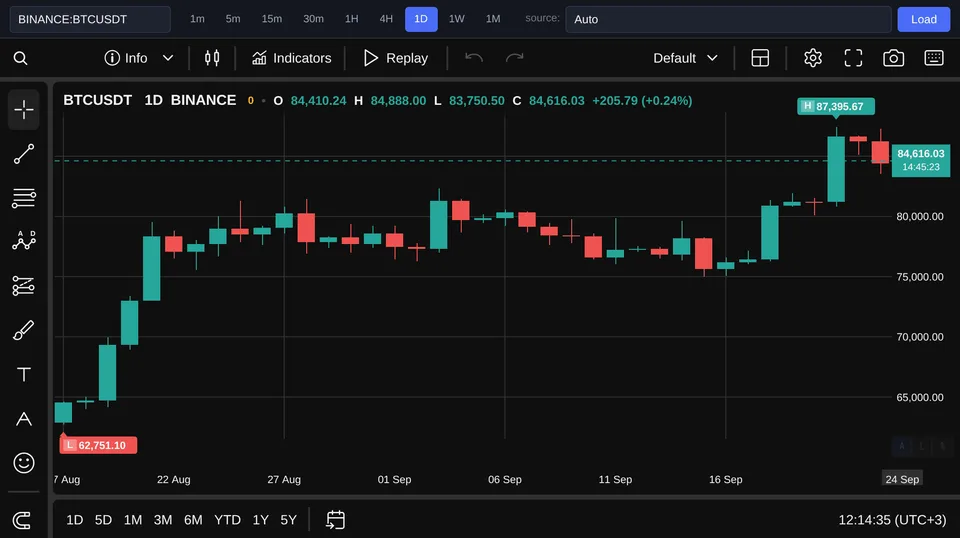
Task: Expand the Info dropdown chevron
Action: (x=168, y=58)
